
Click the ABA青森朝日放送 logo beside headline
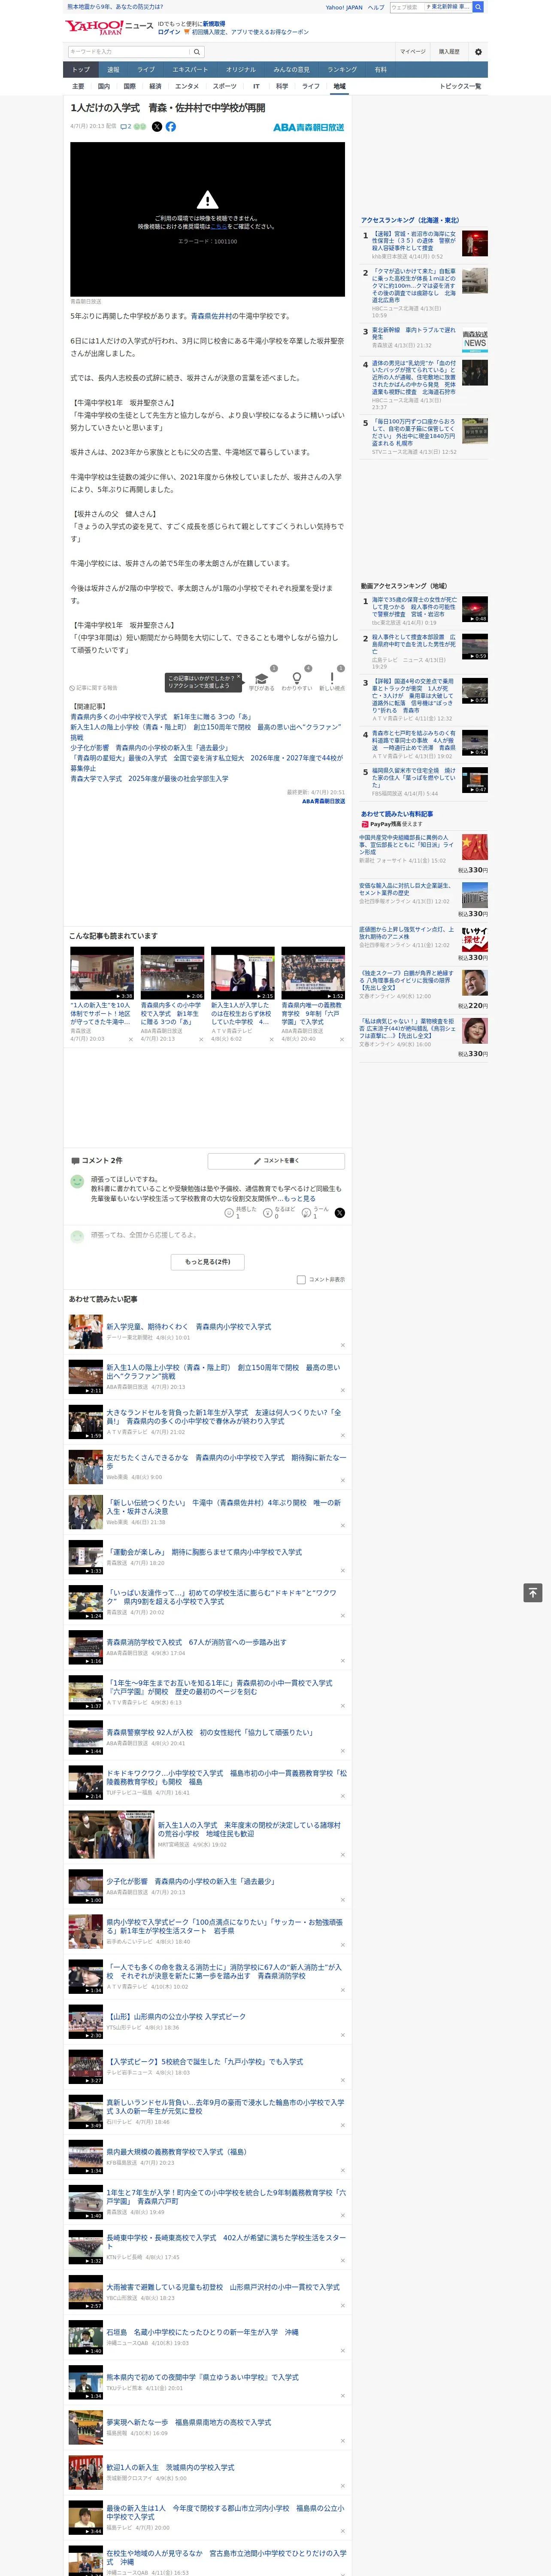pyautogui.click(x=309, y=127)
